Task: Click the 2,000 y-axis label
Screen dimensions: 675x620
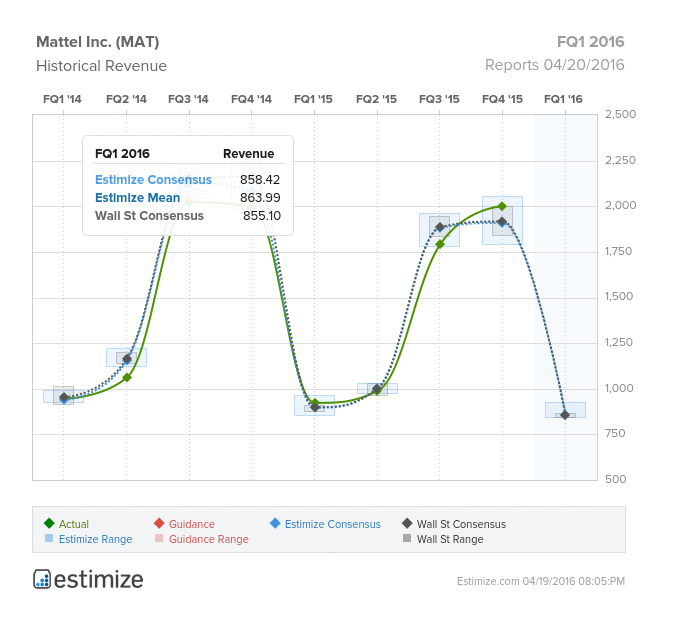Action: point(620,205)
